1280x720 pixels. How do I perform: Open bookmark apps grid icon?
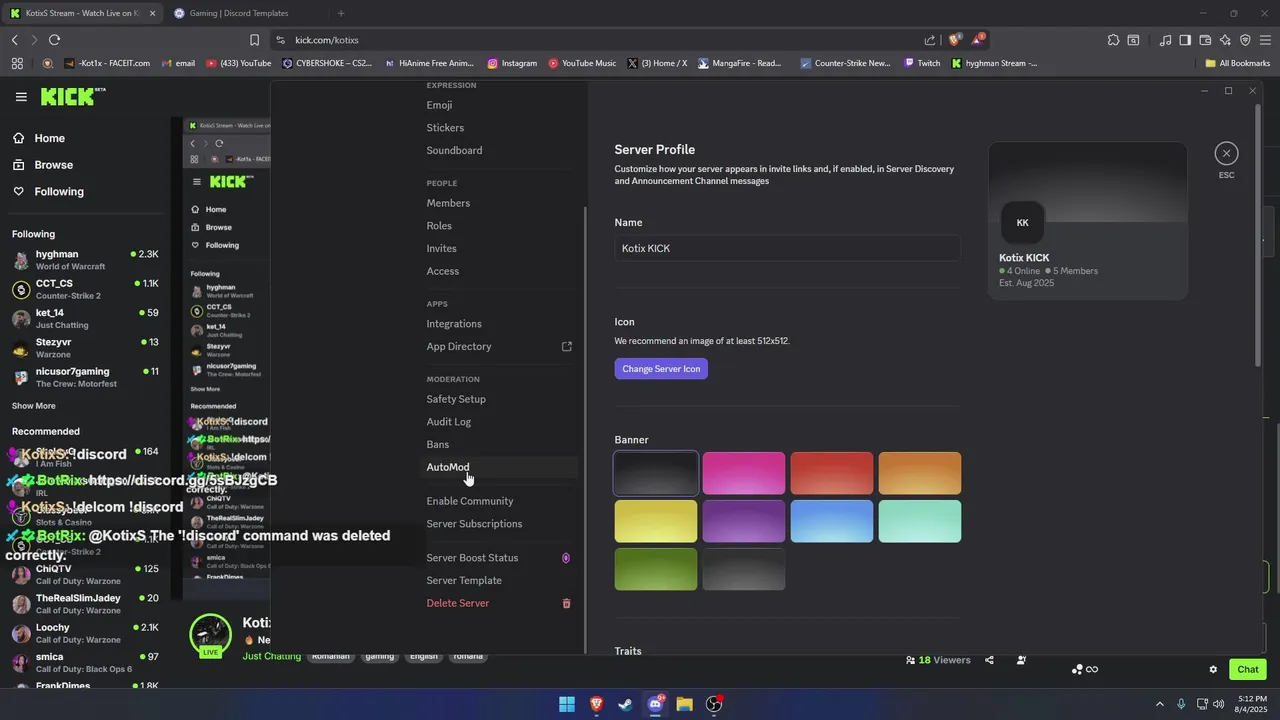pyautogui.click(x=17, y=63)
